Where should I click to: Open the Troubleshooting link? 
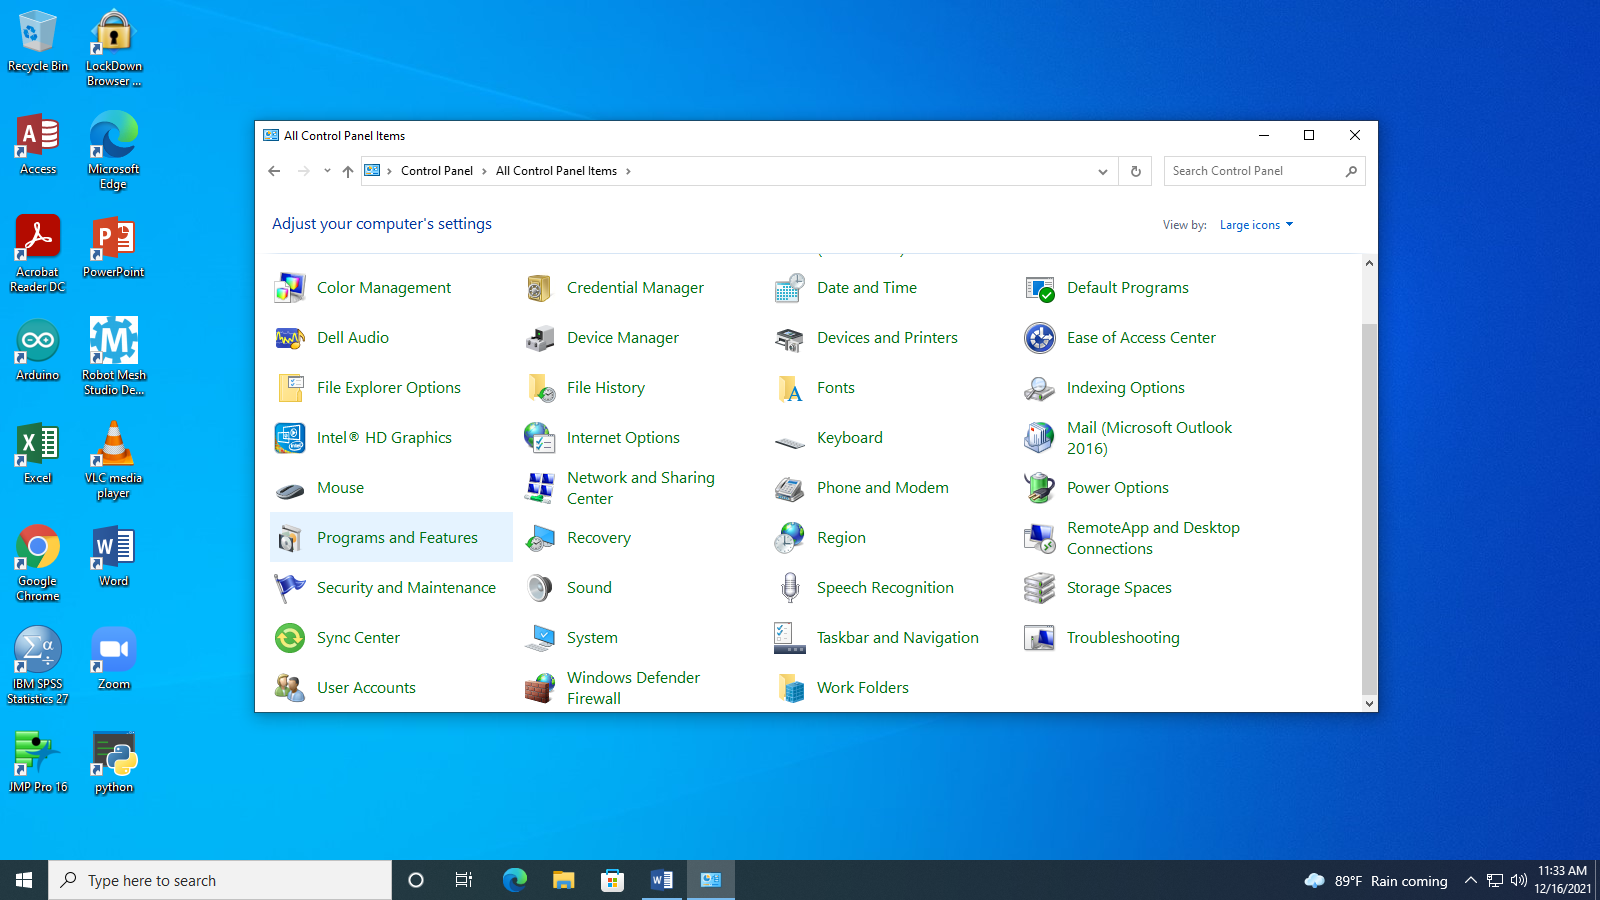[x=1123, y=638]
